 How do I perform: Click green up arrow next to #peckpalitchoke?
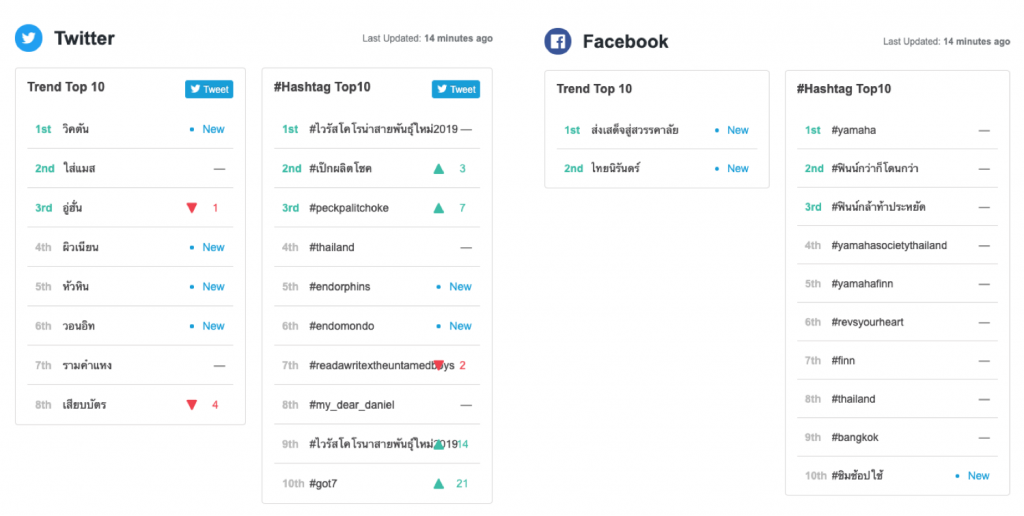(438, 208)
